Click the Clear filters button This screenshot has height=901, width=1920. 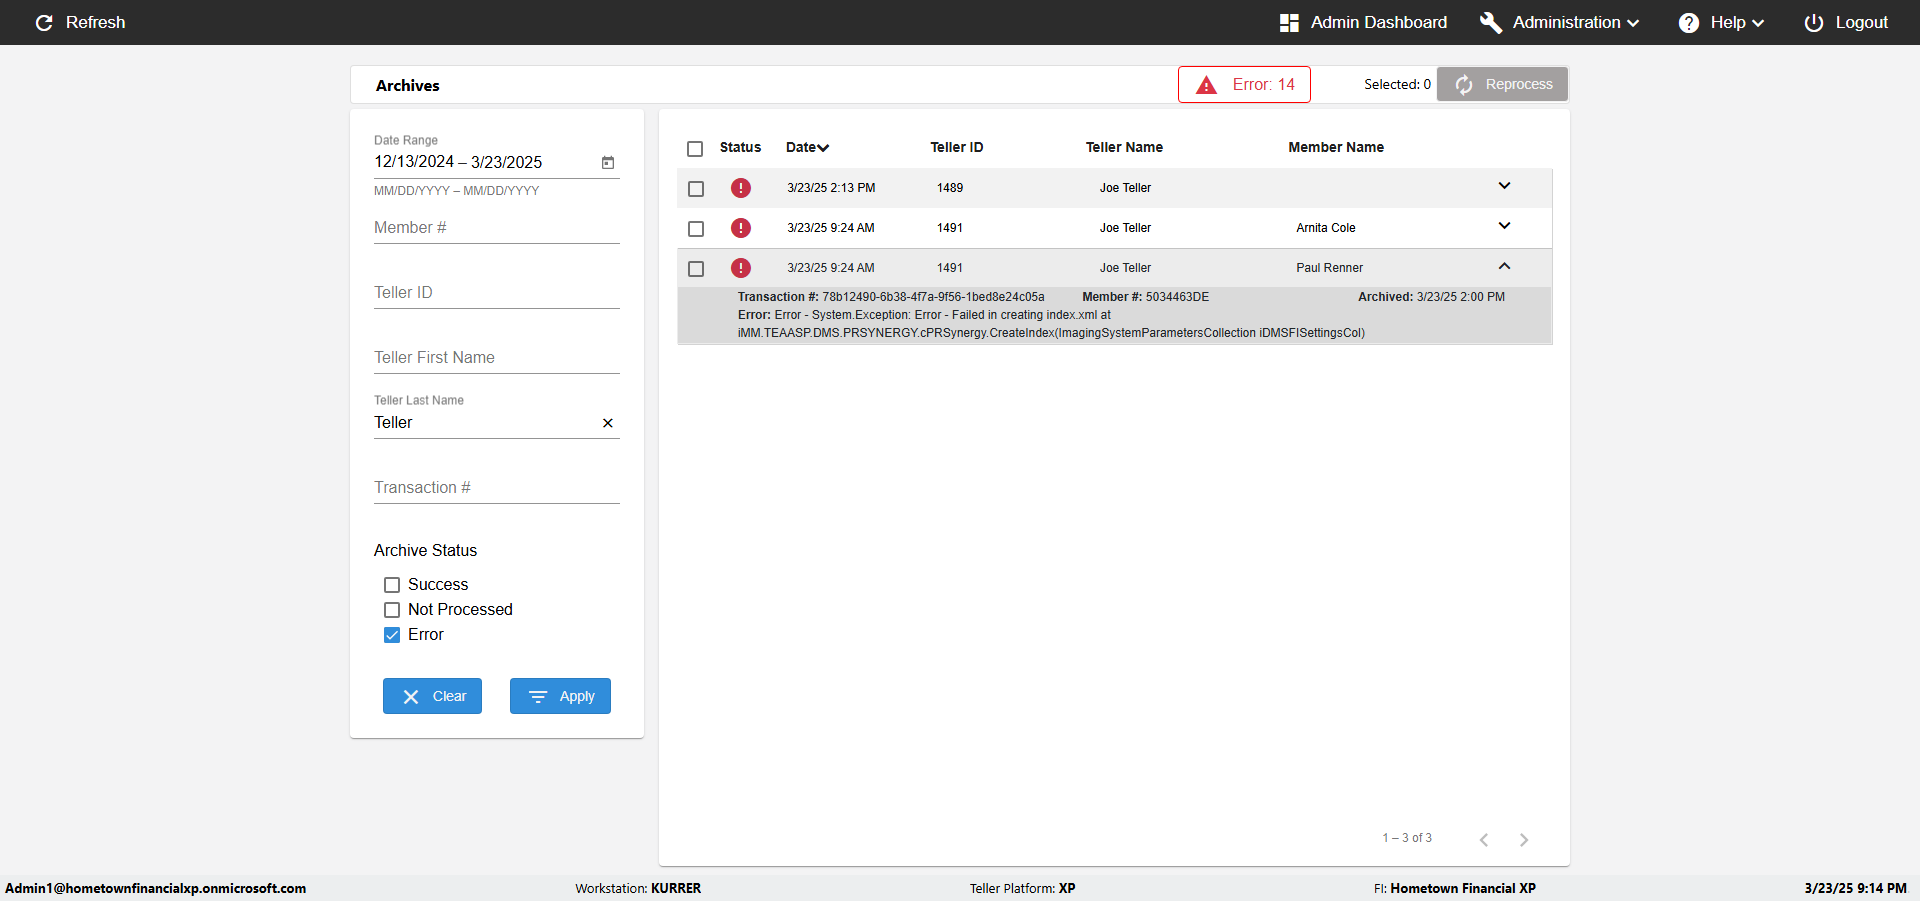(432, 696)
